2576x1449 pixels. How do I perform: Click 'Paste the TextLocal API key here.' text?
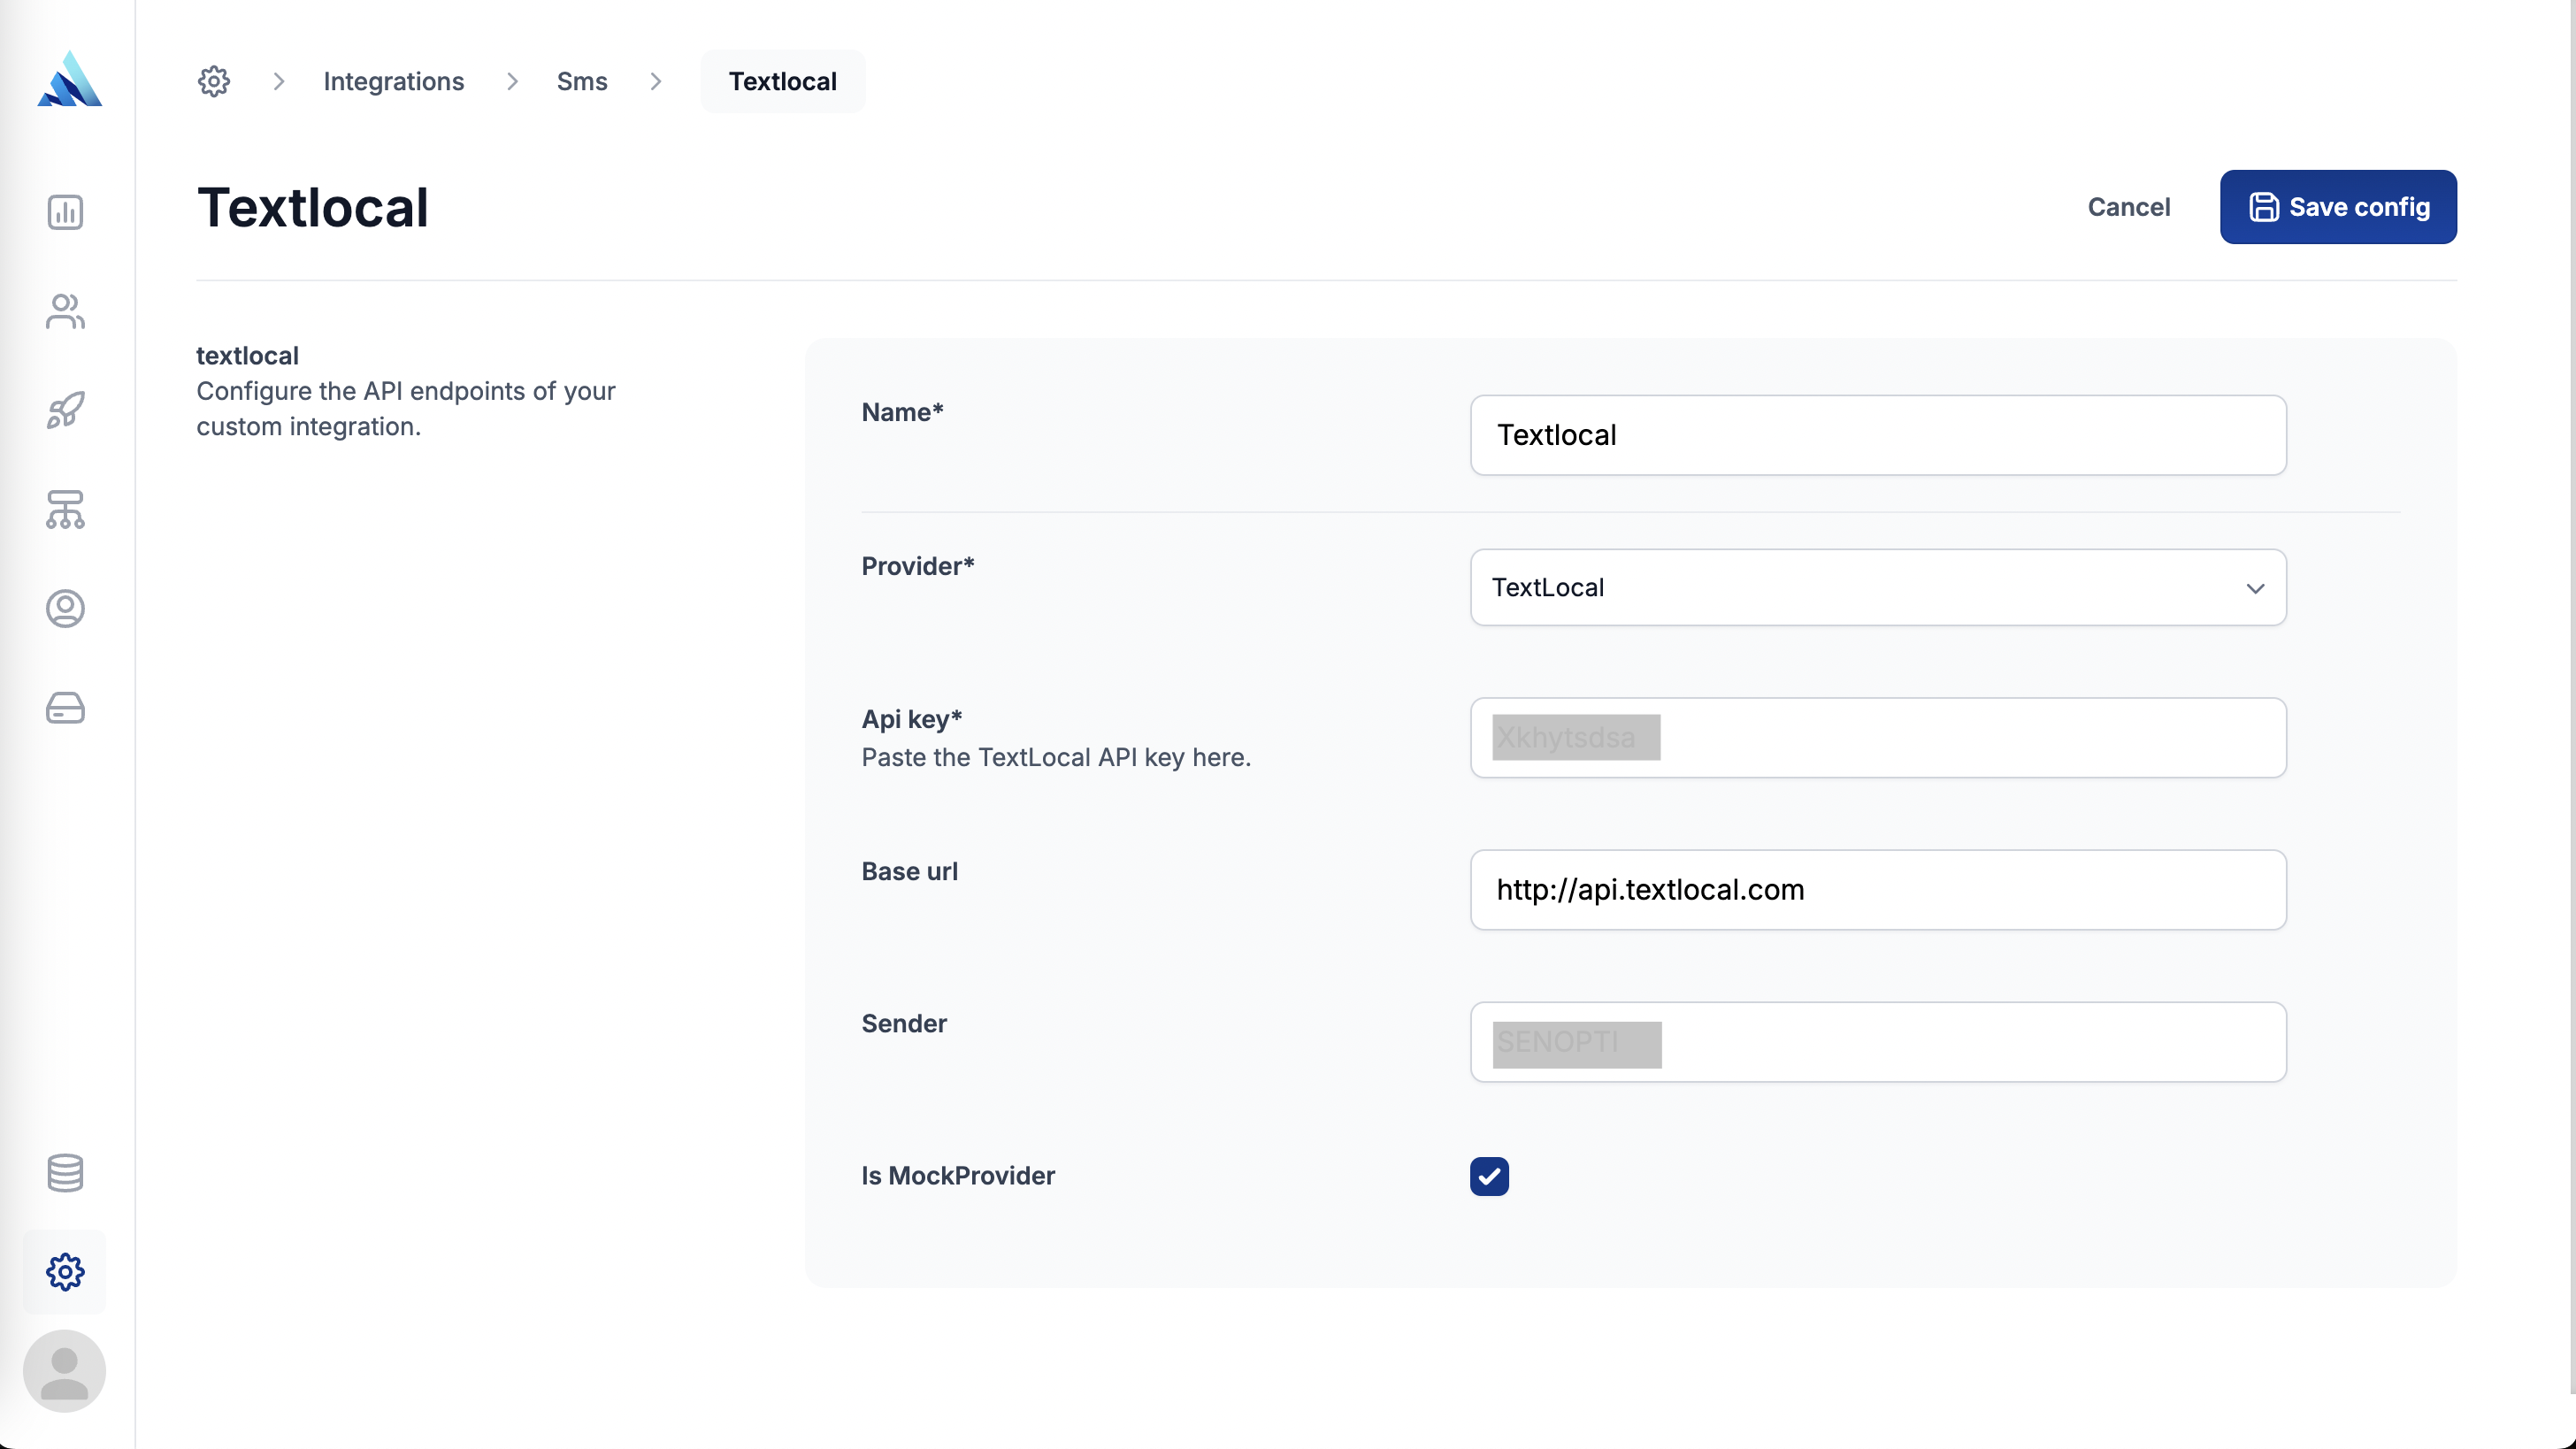1055,757
